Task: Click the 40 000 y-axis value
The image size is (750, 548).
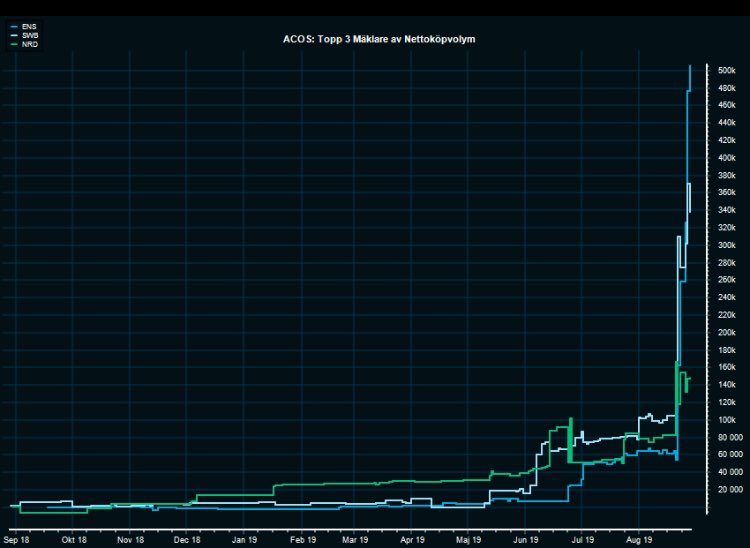Action: 730,472
